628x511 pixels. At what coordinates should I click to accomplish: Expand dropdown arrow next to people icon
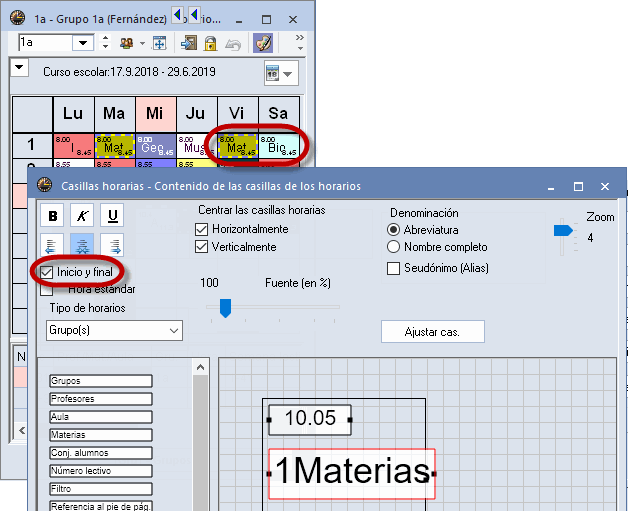tap(142, 43)
